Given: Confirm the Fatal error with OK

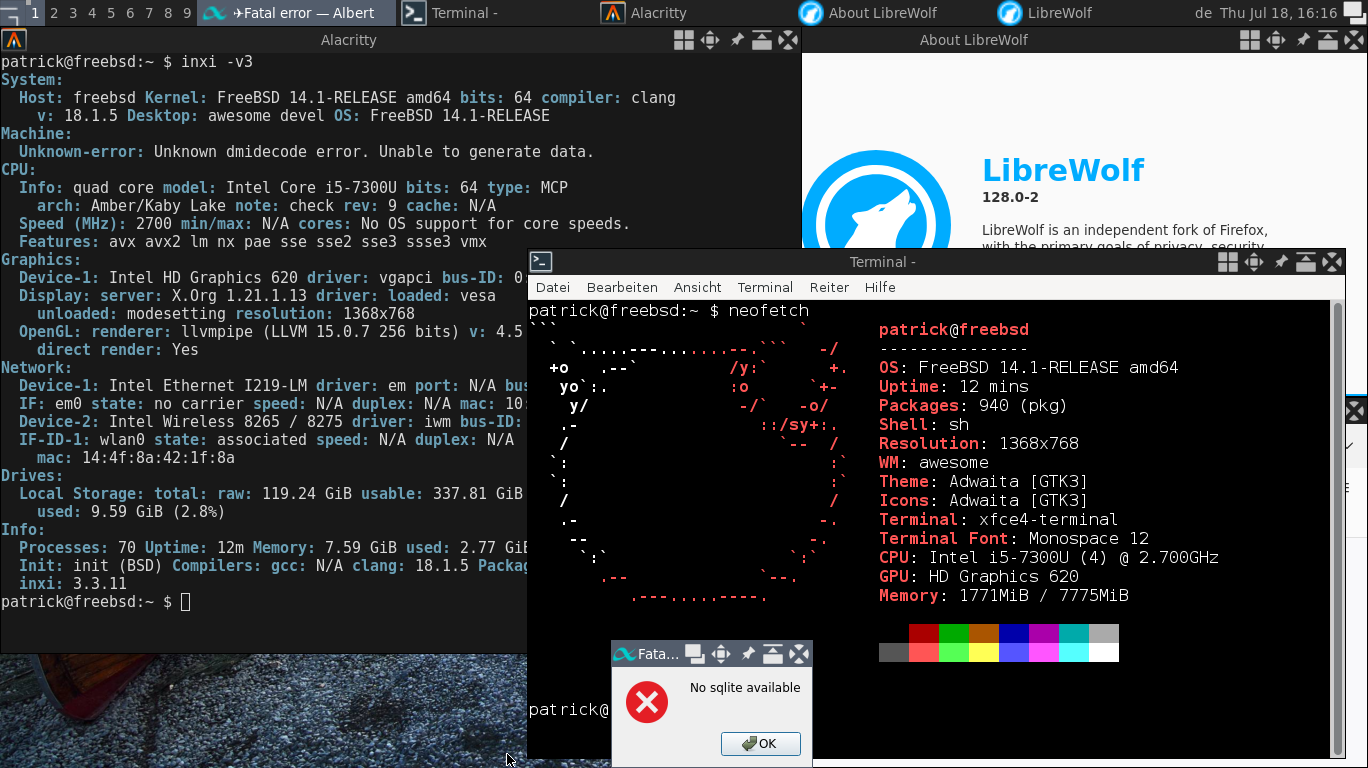Looking at the screenshot, I should 760,744.
